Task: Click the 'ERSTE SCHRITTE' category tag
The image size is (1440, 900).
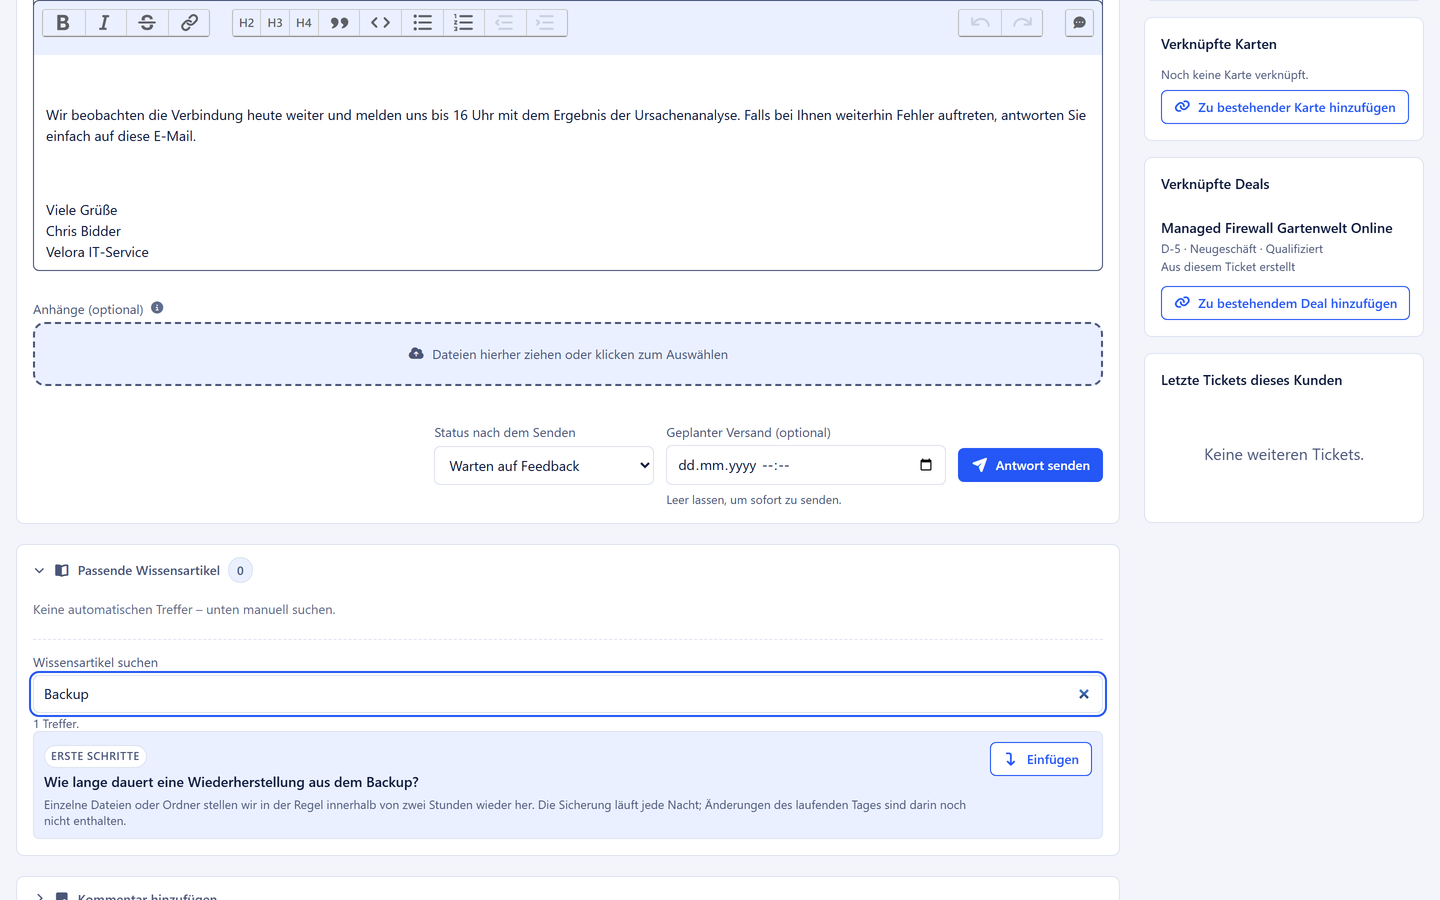Action: coord(95,757)
